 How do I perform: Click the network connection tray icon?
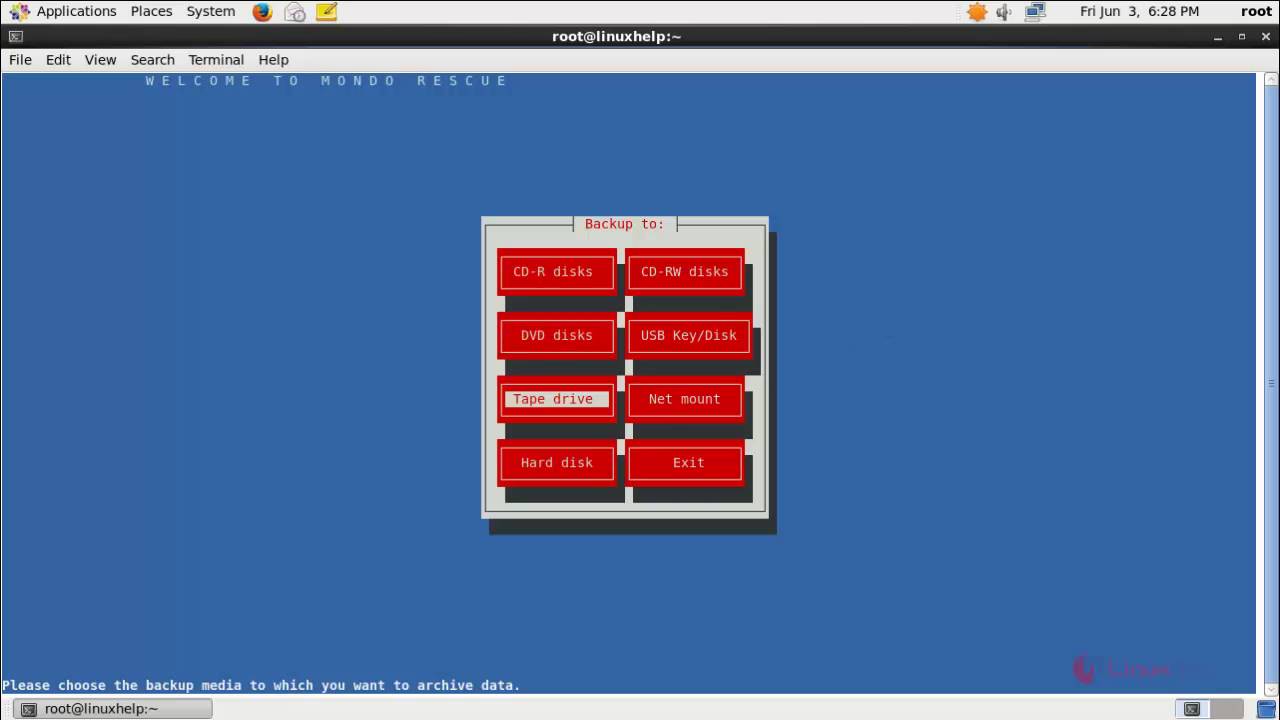point(1035,12)
